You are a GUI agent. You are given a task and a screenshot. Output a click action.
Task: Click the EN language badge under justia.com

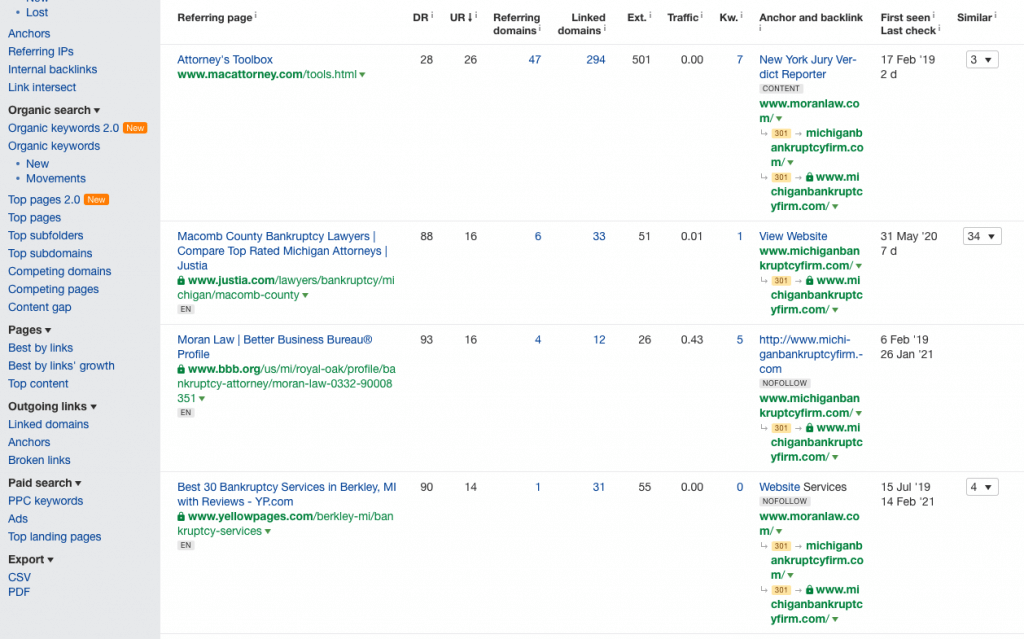coord(186,309)
